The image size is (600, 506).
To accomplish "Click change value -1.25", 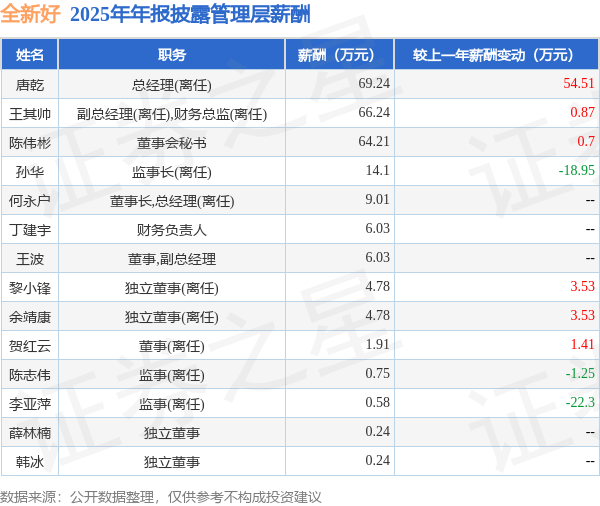I will tap(580, 373).
